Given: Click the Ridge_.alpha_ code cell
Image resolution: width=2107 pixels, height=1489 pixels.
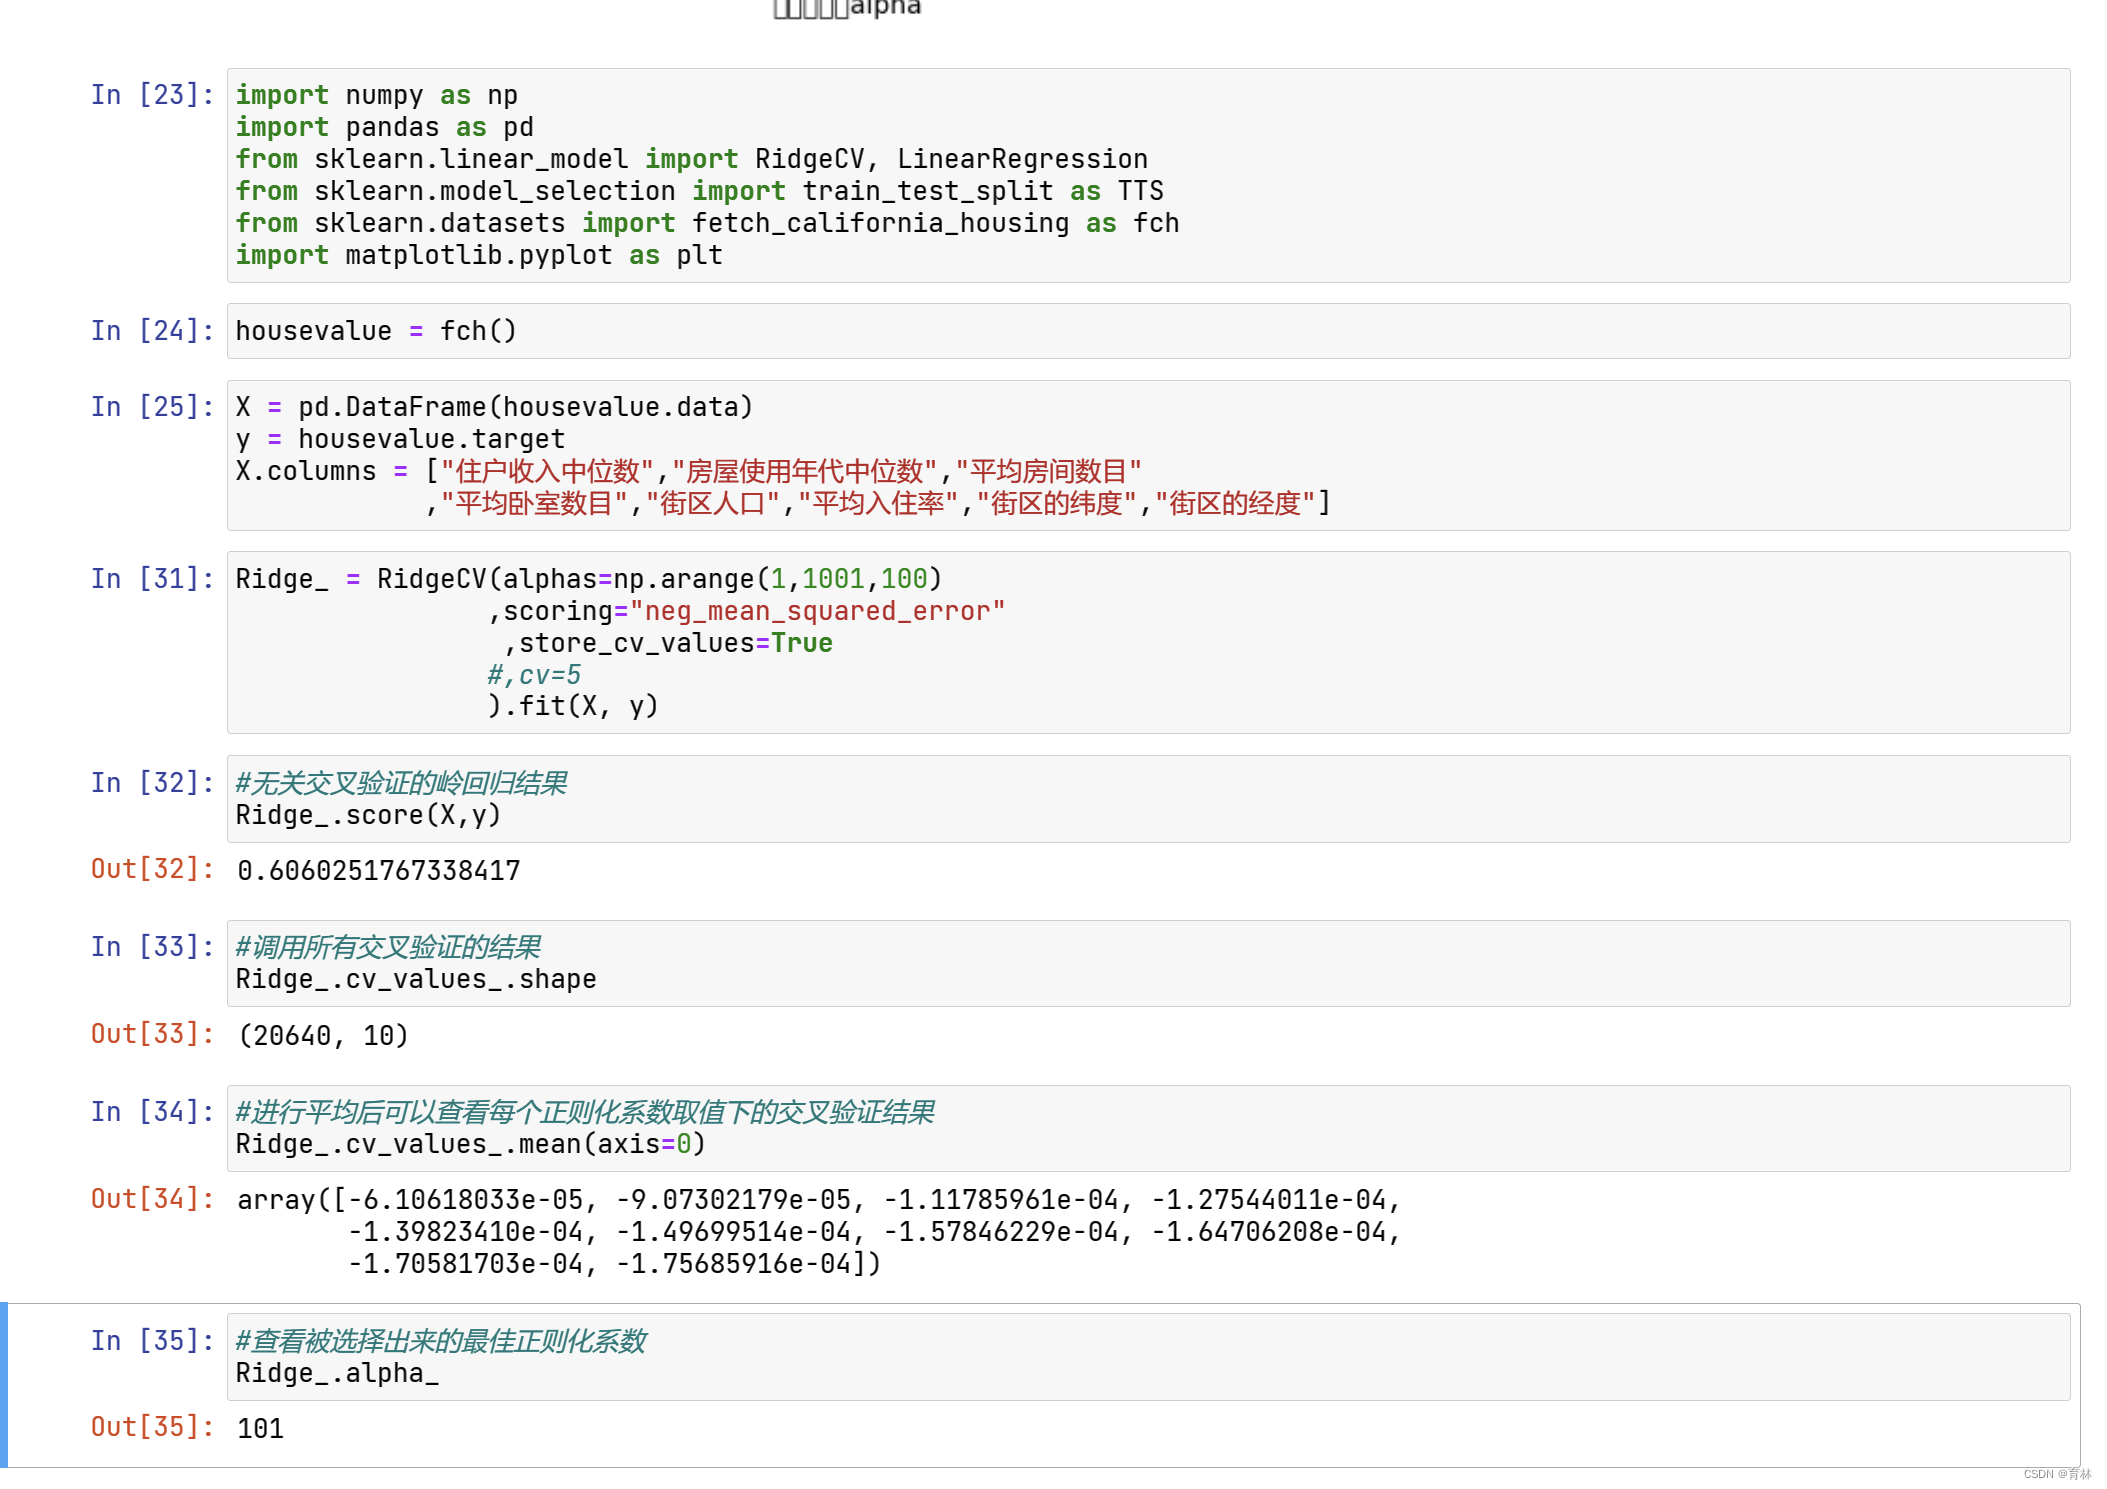Looking at the screenshot, I should tap(1148, 1357).
